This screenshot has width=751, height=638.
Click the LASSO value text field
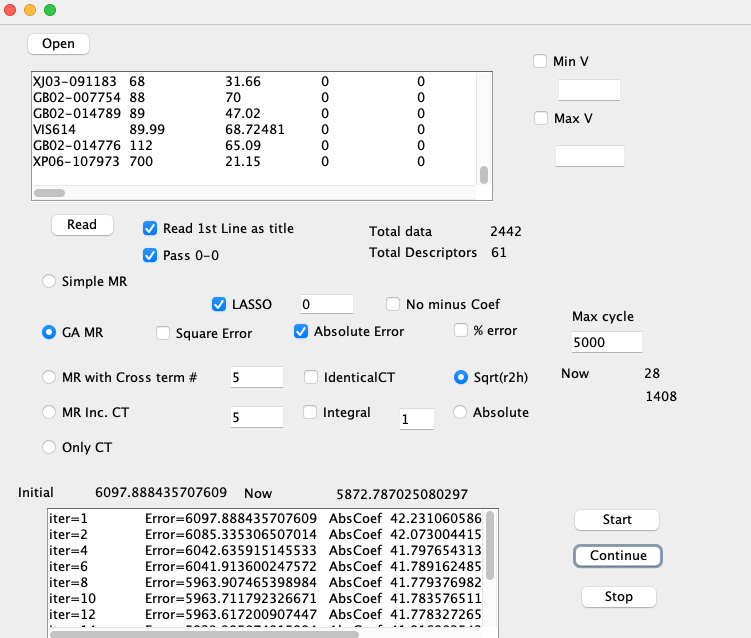(x=327, y=304)
